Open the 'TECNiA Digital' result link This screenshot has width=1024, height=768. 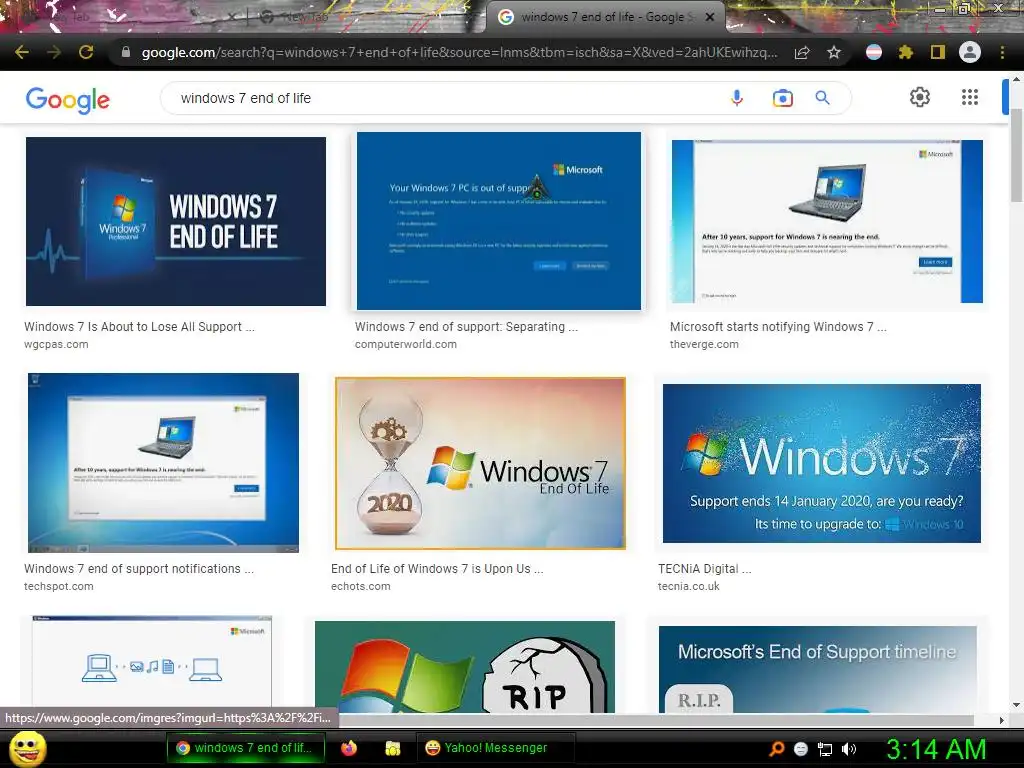point(705,569)
